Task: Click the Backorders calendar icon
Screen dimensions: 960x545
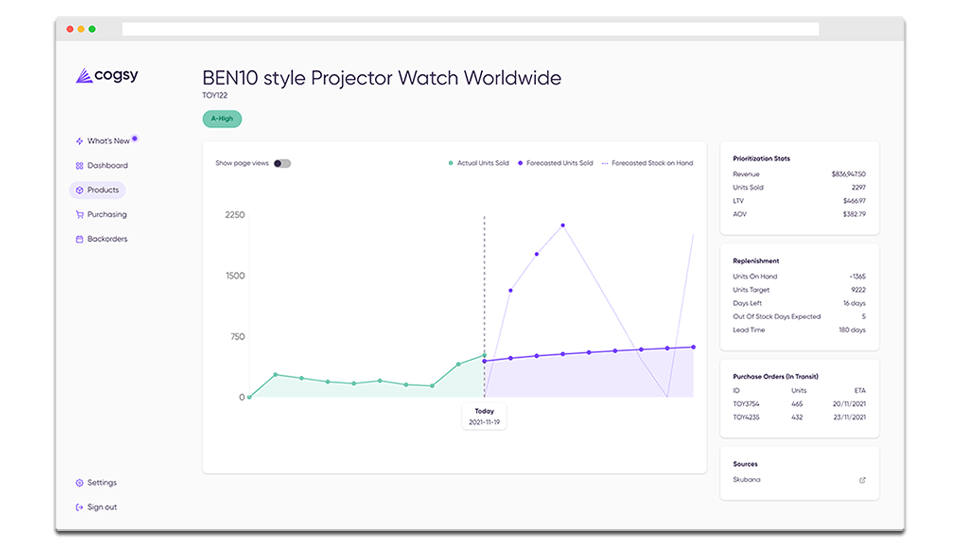Action: click(79, 239)
